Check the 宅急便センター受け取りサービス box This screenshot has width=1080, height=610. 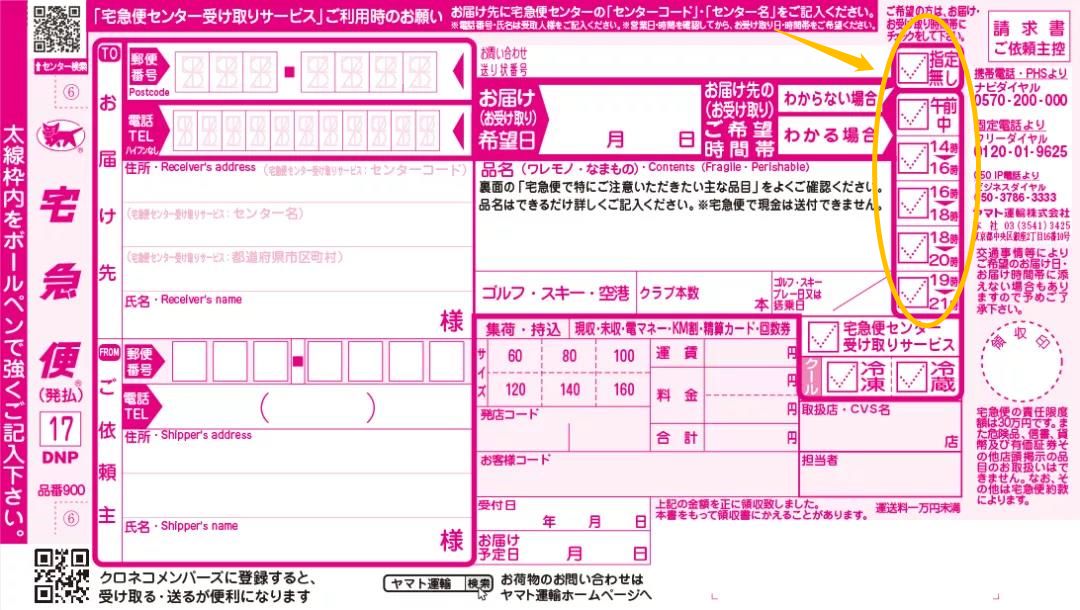824,337
